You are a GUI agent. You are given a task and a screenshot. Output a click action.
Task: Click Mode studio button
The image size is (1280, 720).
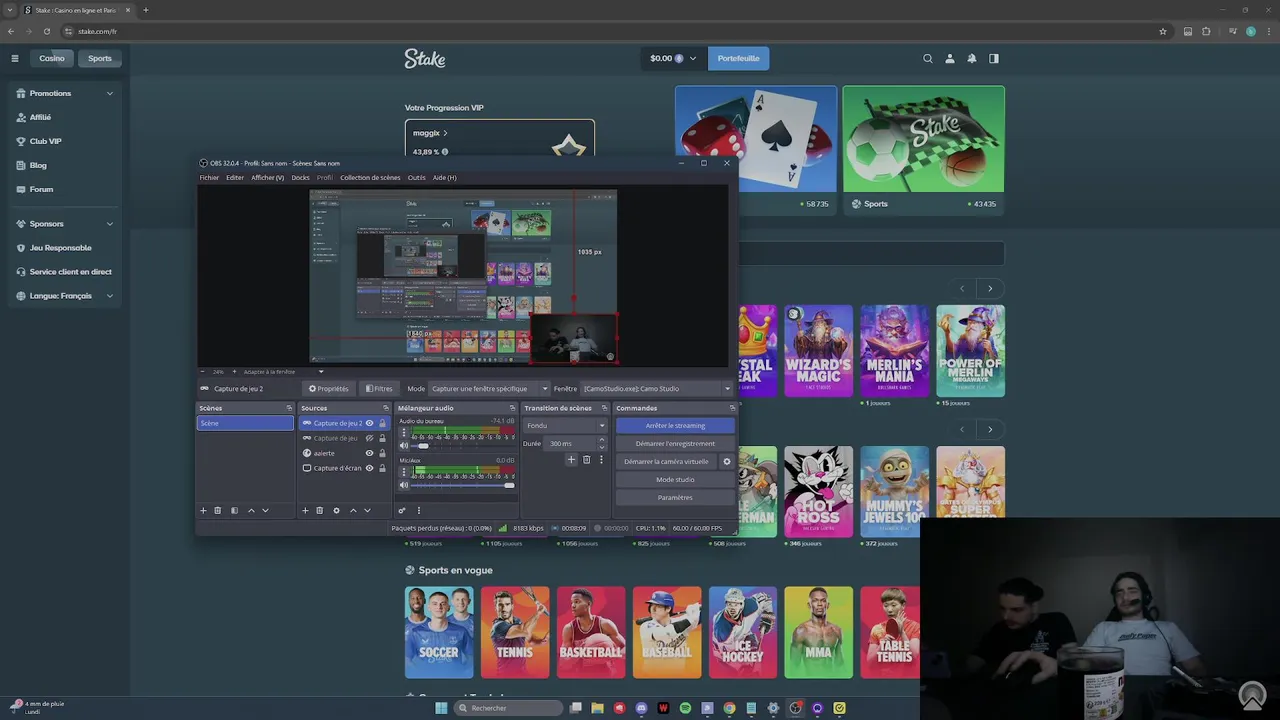(675, 479)
